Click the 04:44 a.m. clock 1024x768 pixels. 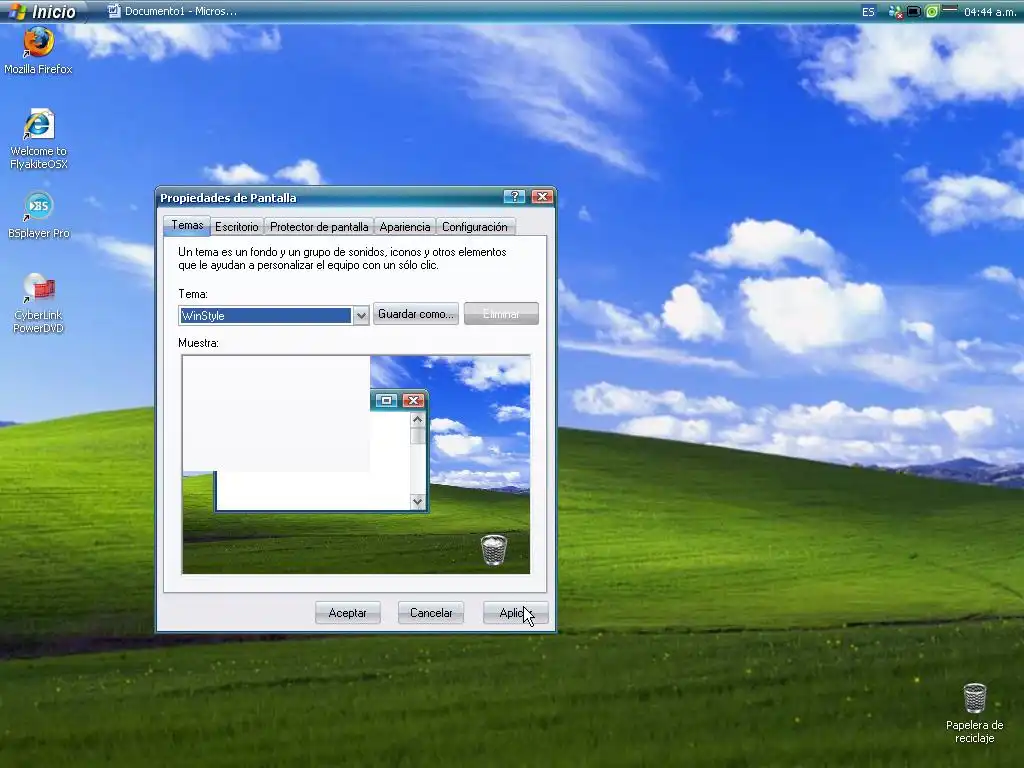point(990,12)
